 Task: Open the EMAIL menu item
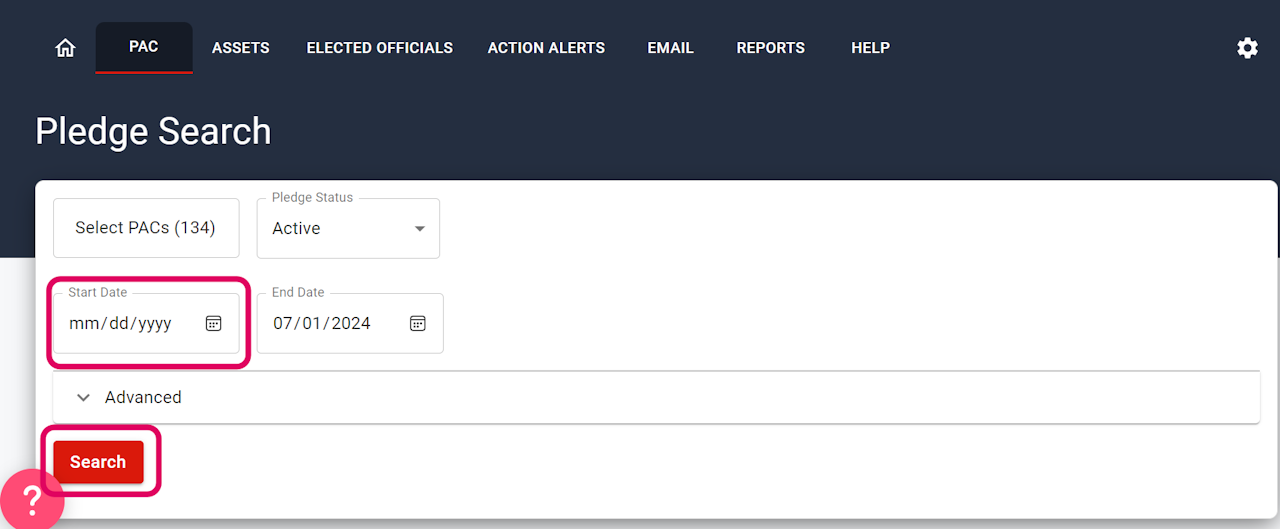tap(670, 48)
